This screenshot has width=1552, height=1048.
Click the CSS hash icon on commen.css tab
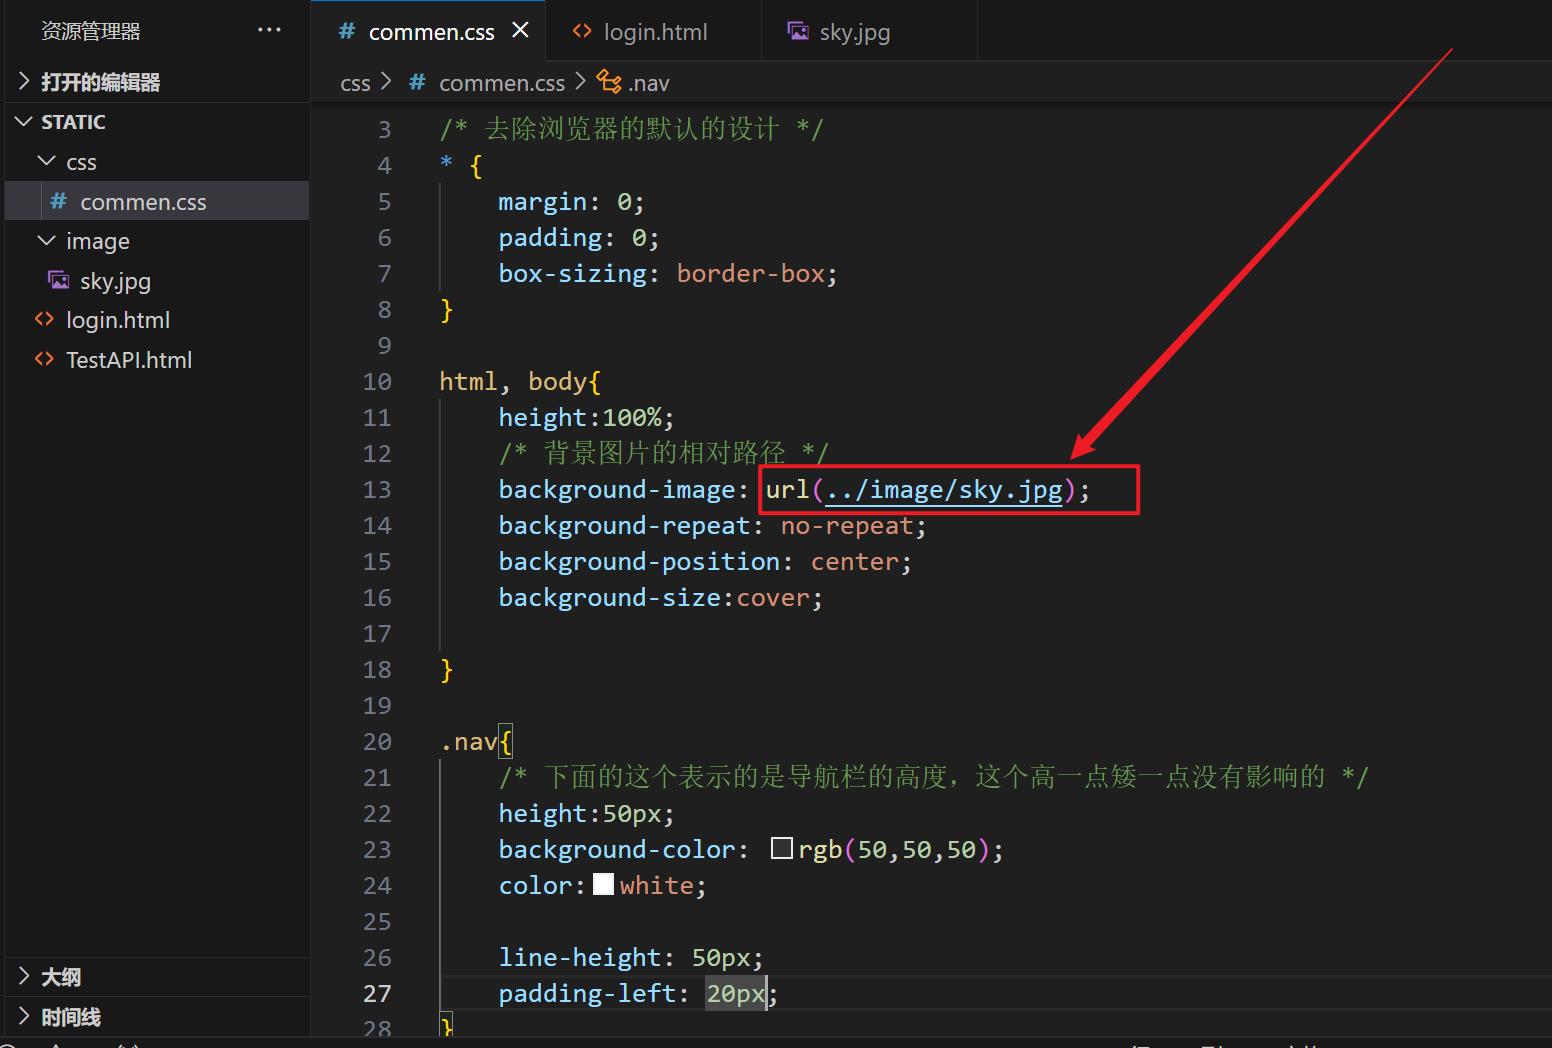(347, 31)
